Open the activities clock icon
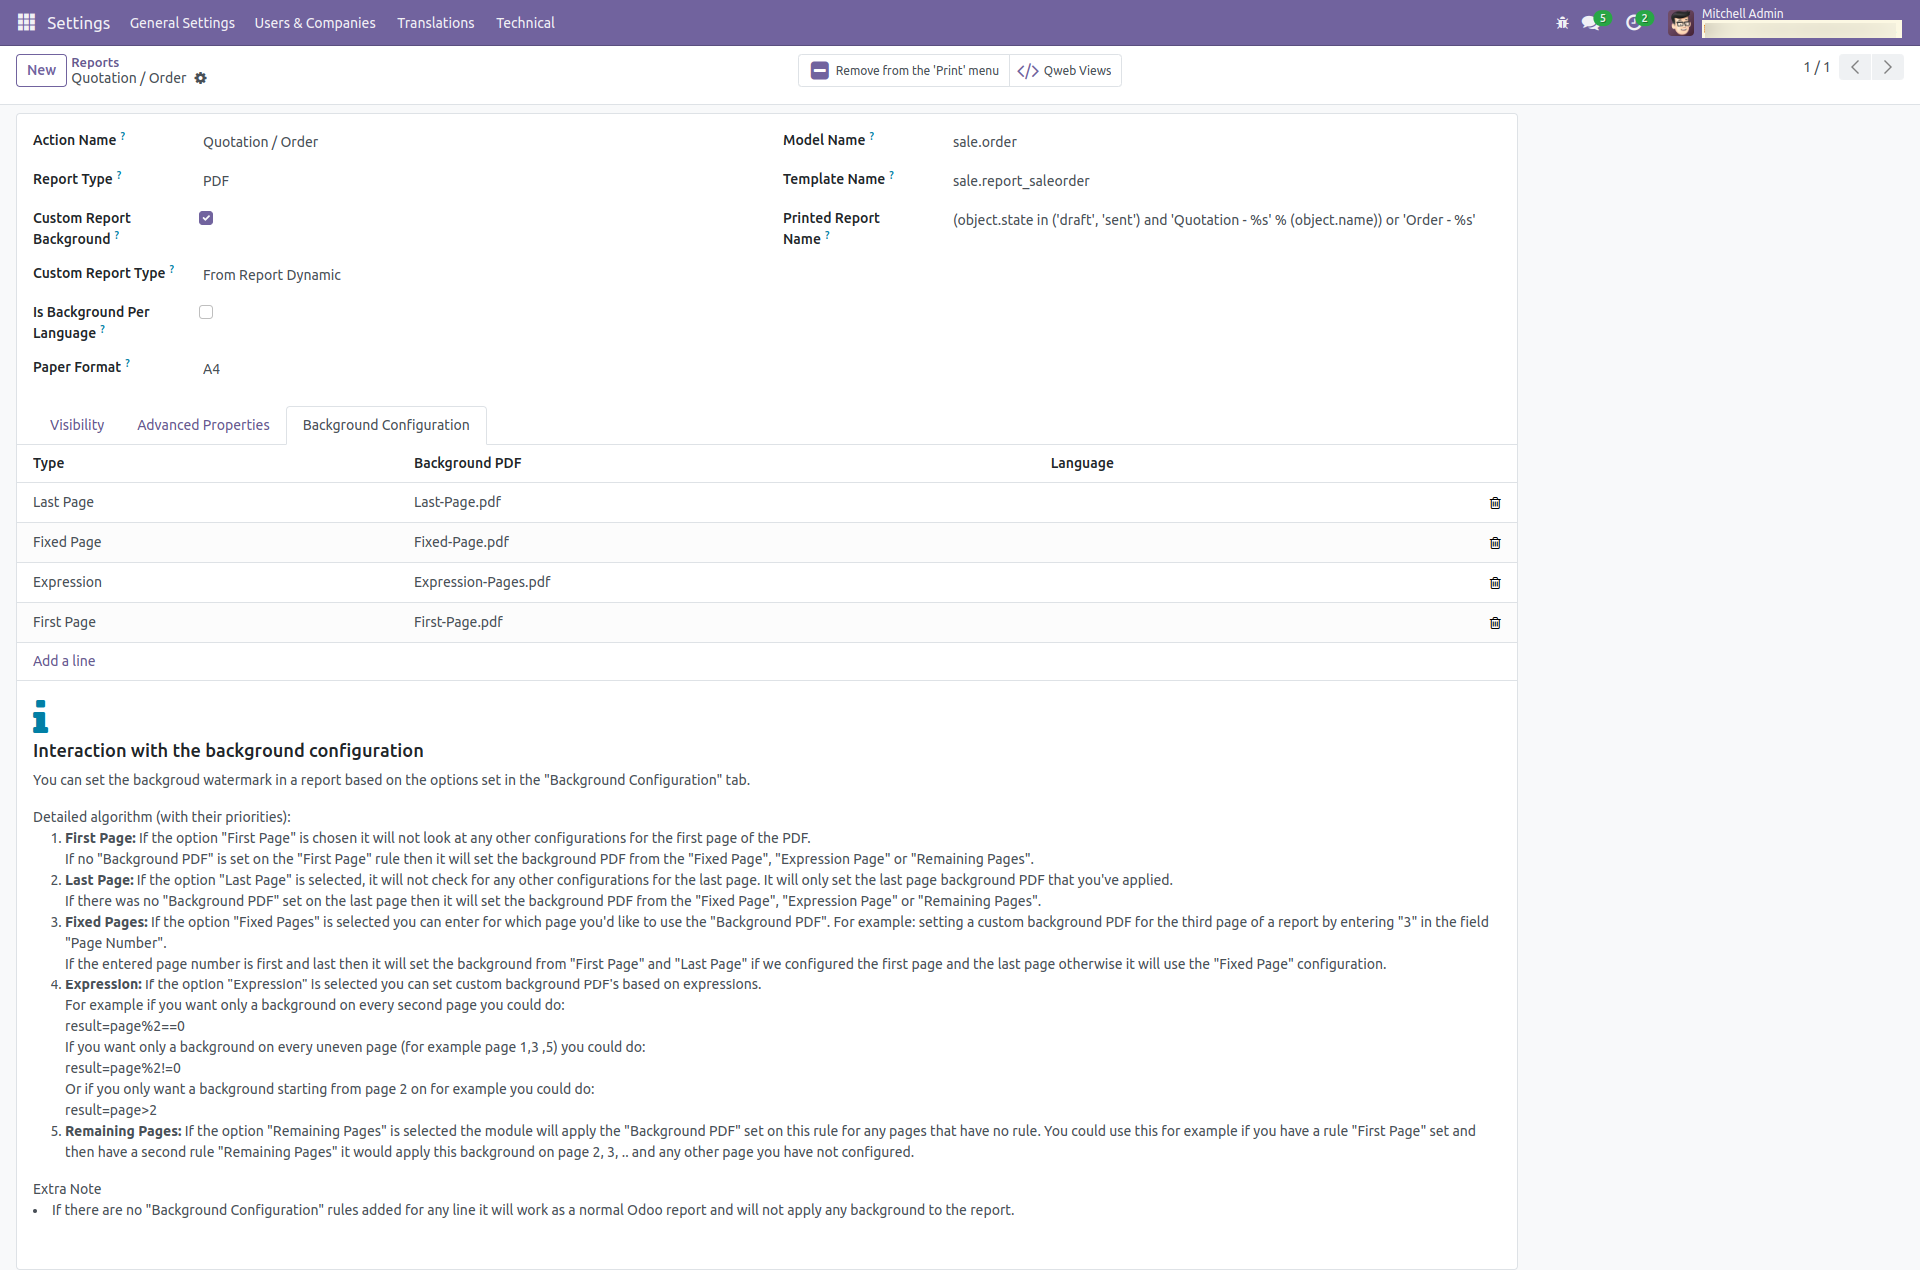 tap(1634, 22)
